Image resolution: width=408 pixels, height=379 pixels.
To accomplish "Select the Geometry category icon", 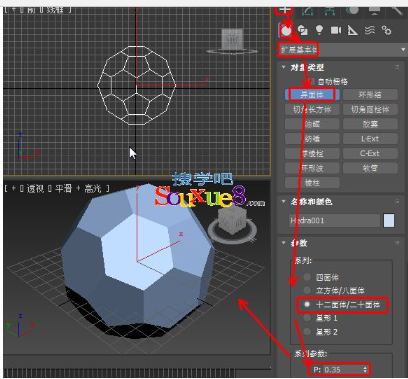I will click(x=286, y=31).
